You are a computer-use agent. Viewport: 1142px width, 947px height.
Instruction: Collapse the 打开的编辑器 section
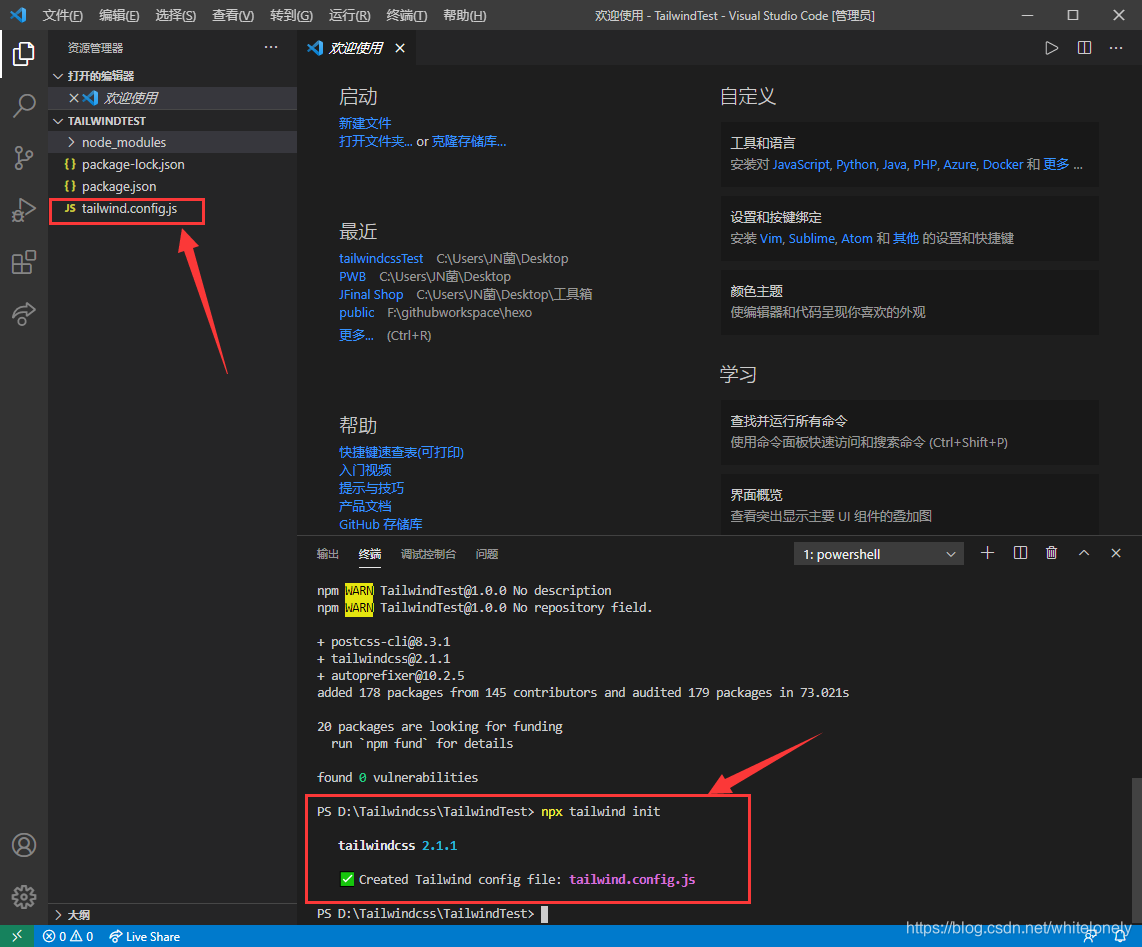pos(172,76)
